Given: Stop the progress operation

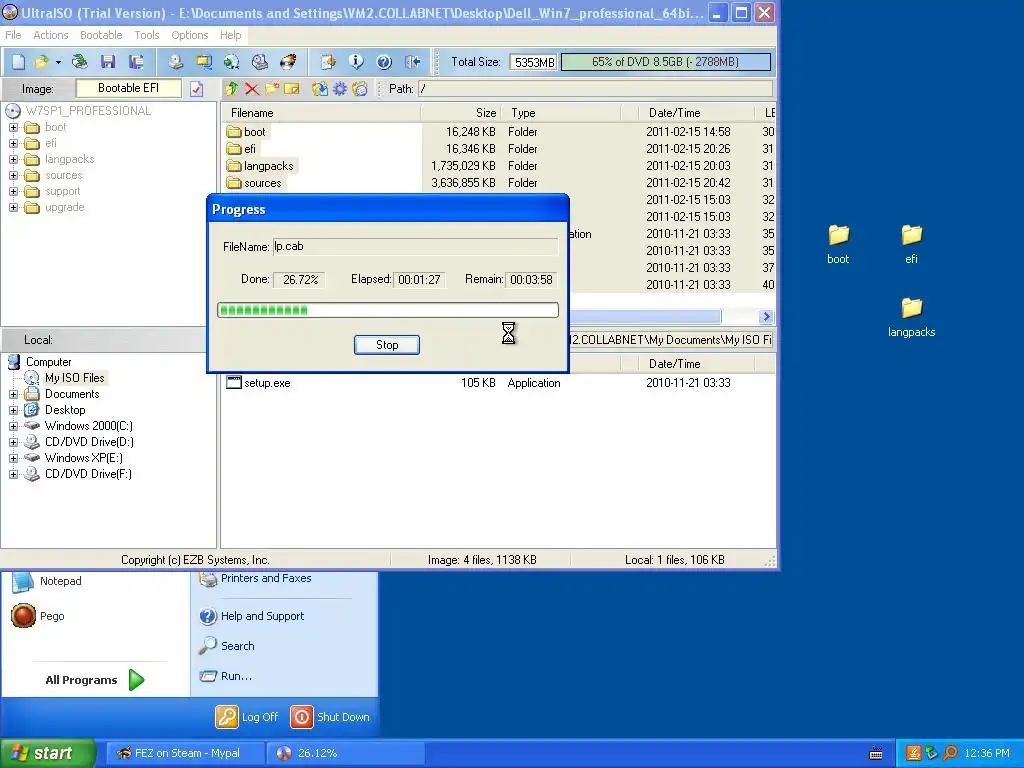Looking at the screenshot, I should pos(387,345).
